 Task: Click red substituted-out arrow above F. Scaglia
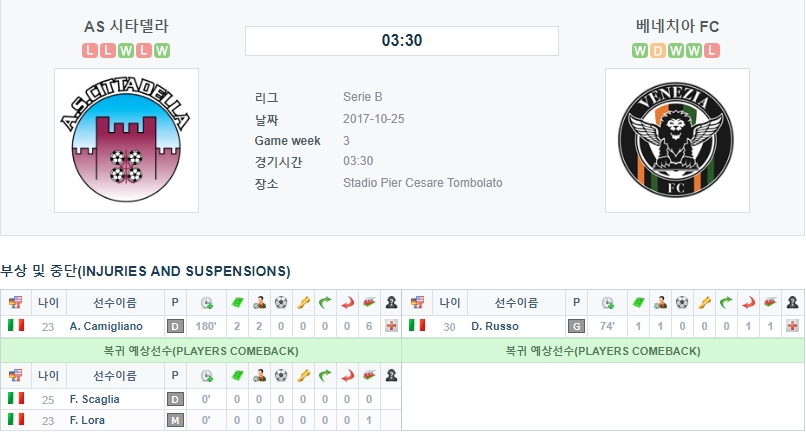[347, 376]
